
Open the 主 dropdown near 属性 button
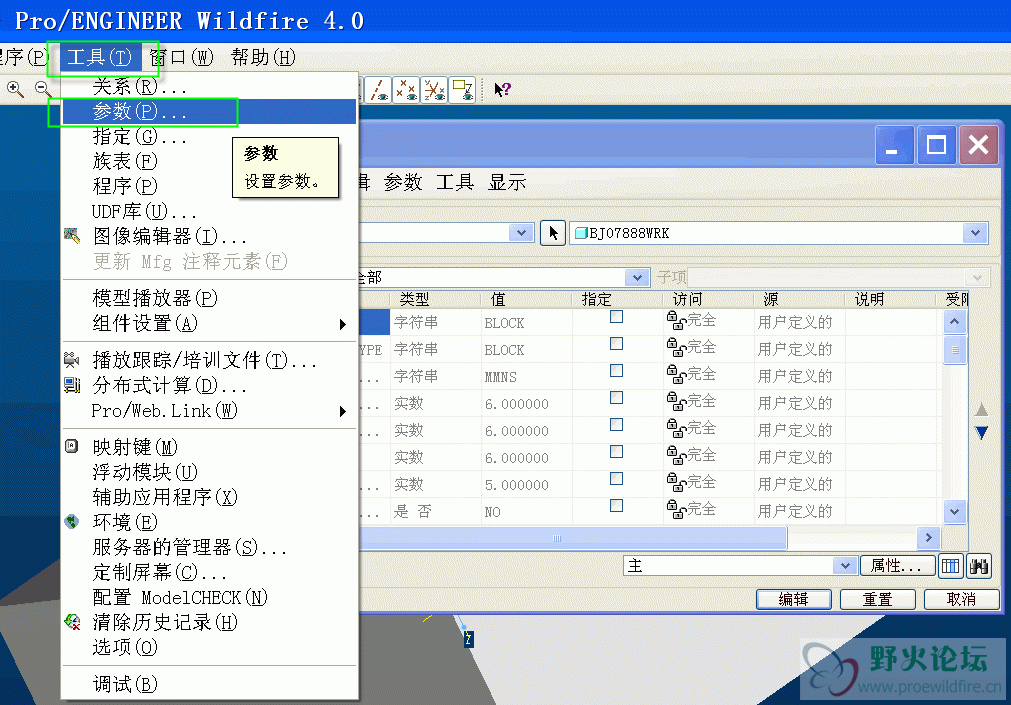click(x=845, y=566)
